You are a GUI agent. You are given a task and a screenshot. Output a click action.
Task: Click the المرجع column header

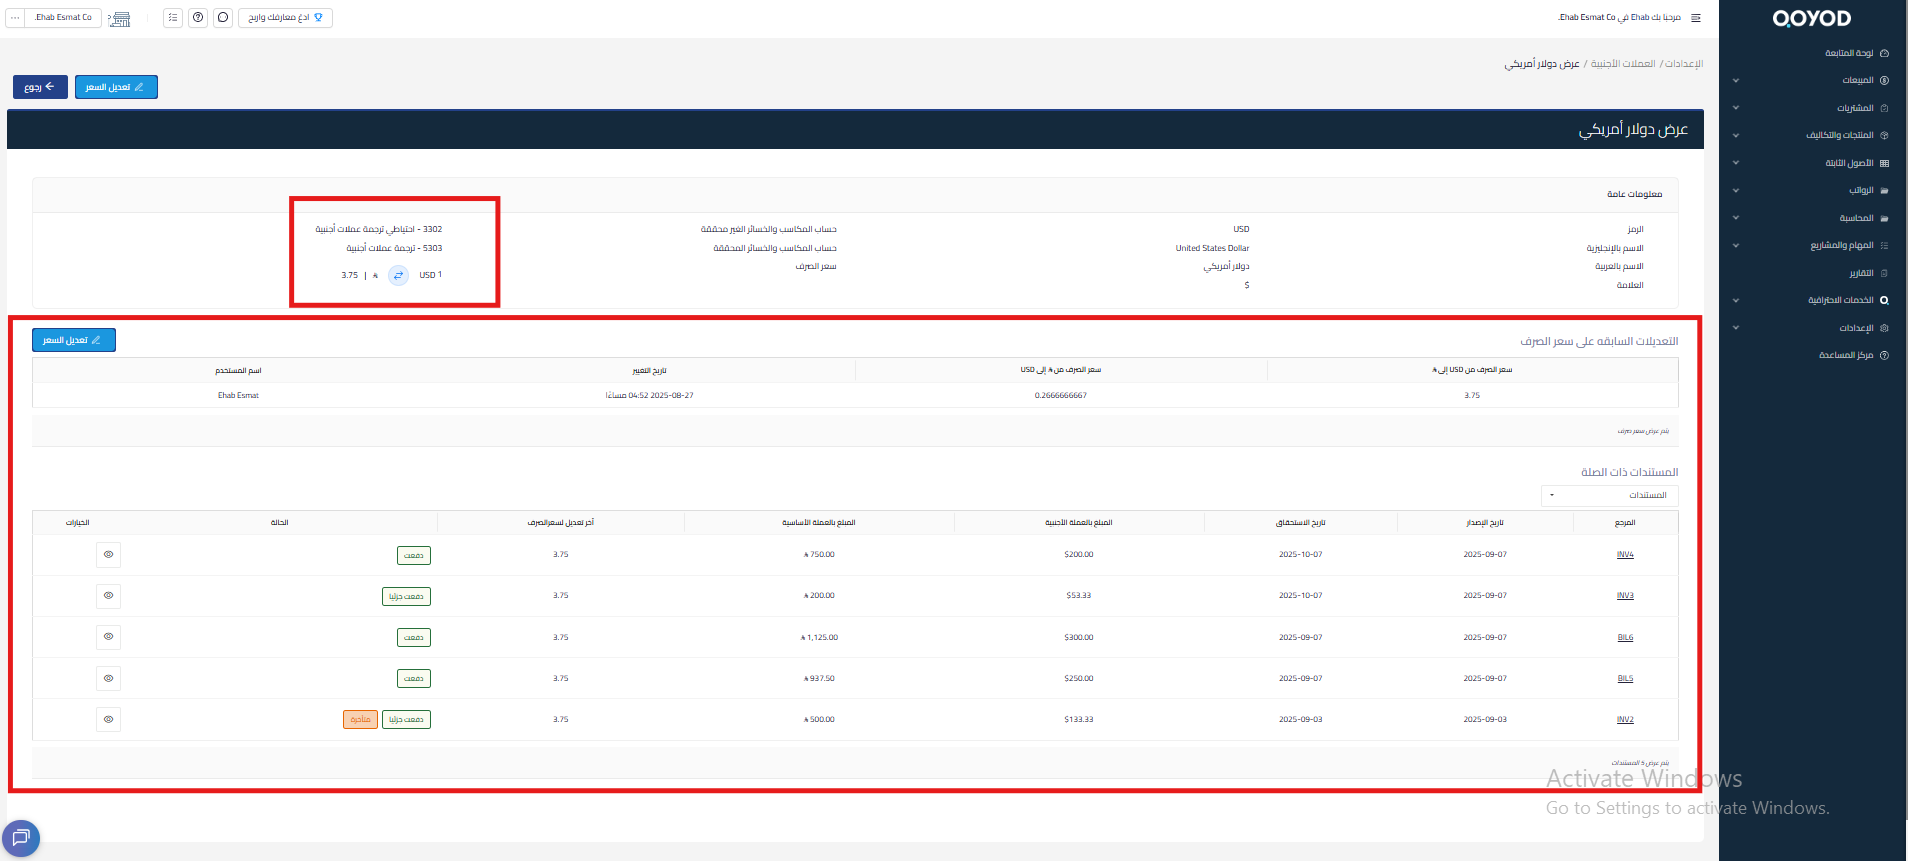pyautogui.click(x=1625, y=522)
